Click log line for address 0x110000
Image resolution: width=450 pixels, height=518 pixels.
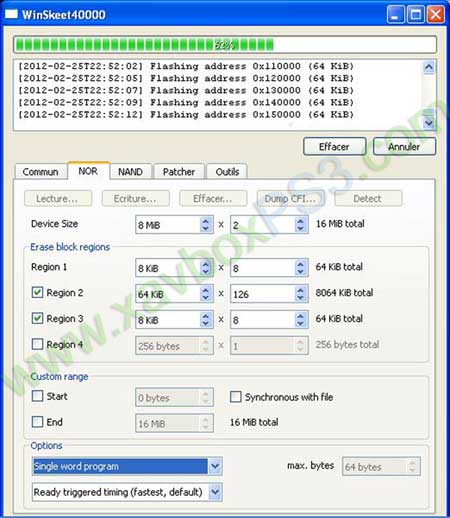click(x=185, y=66)
